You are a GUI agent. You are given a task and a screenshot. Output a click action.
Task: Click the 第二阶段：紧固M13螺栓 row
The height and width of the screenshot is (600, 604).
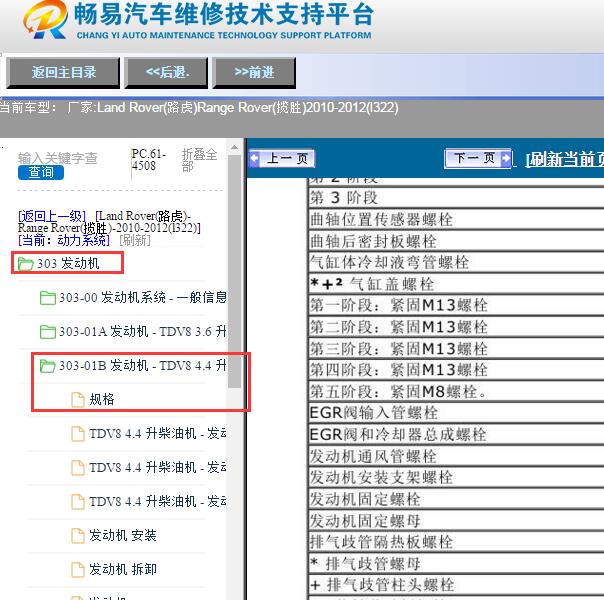click(456, 327)
